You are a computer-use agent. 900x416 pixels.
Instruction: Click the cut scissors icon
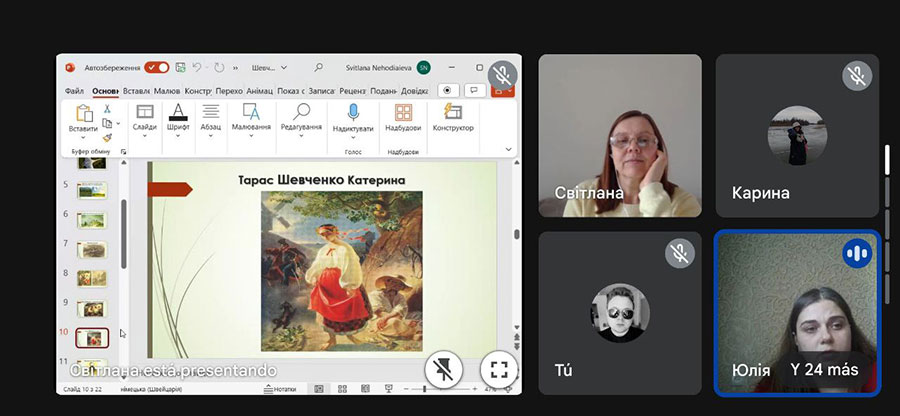tap(107, 109)
